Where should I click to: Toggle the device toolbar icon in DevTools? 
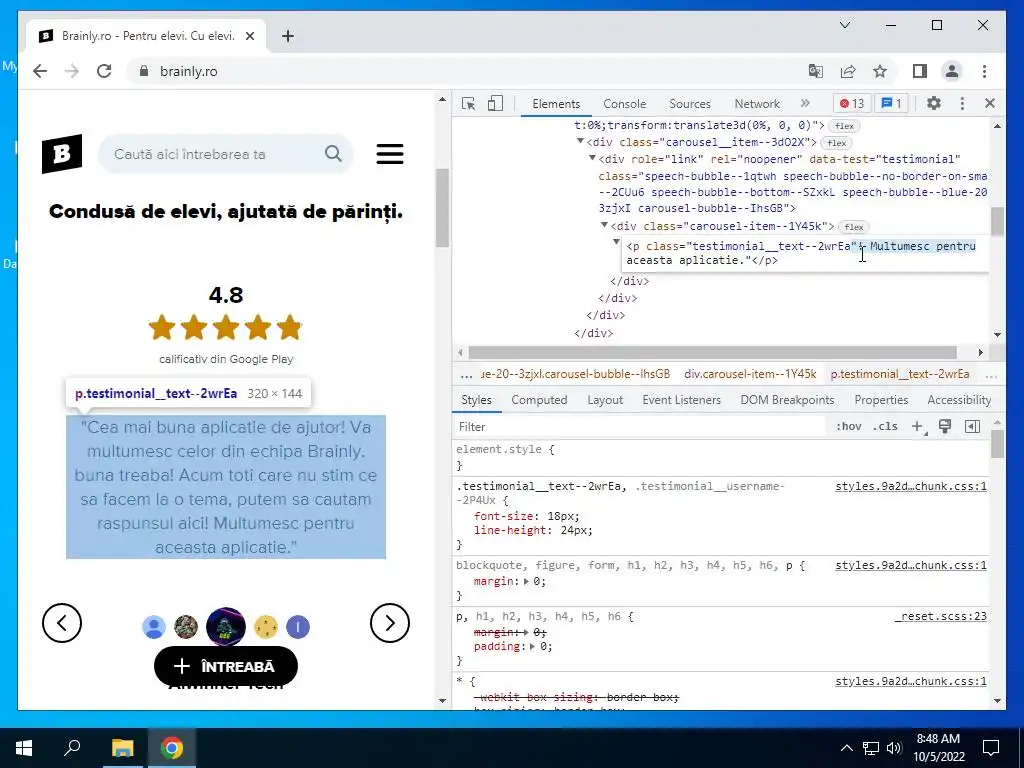(496, 103)
